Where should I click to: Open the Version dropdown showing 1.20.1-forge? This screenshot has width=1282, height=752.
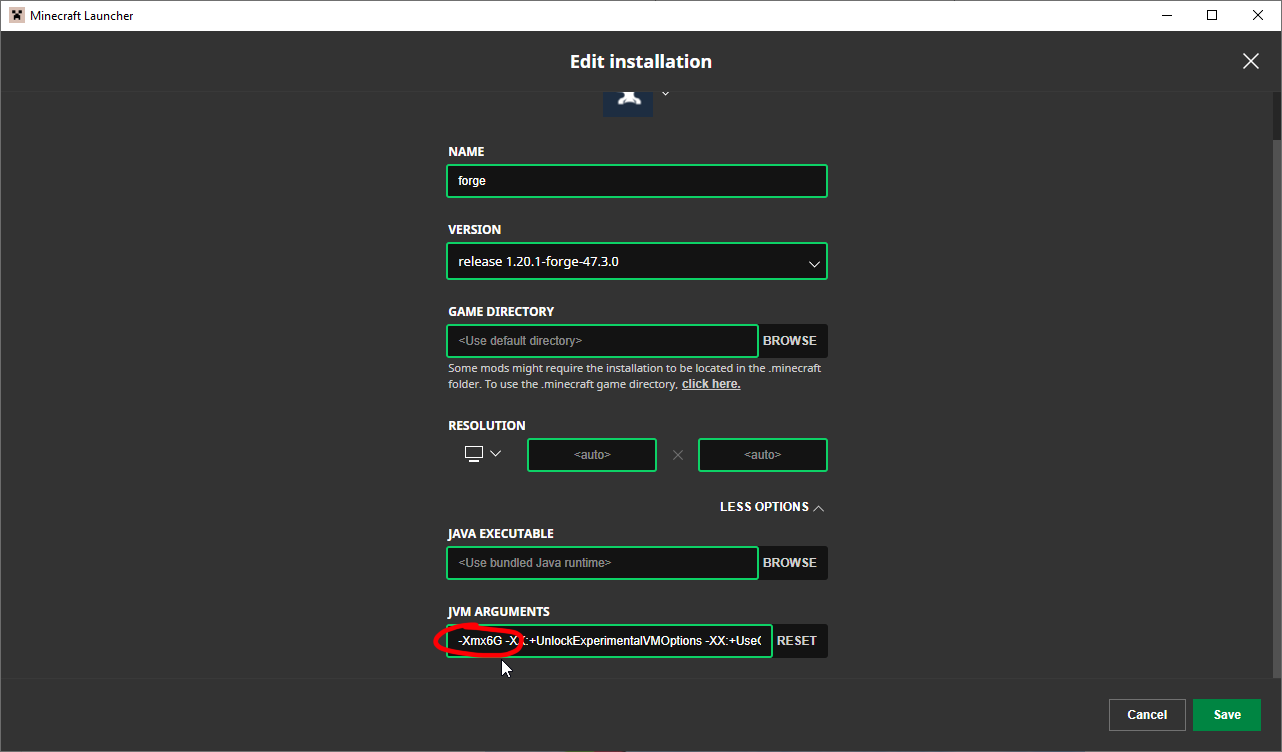[636, 262]
